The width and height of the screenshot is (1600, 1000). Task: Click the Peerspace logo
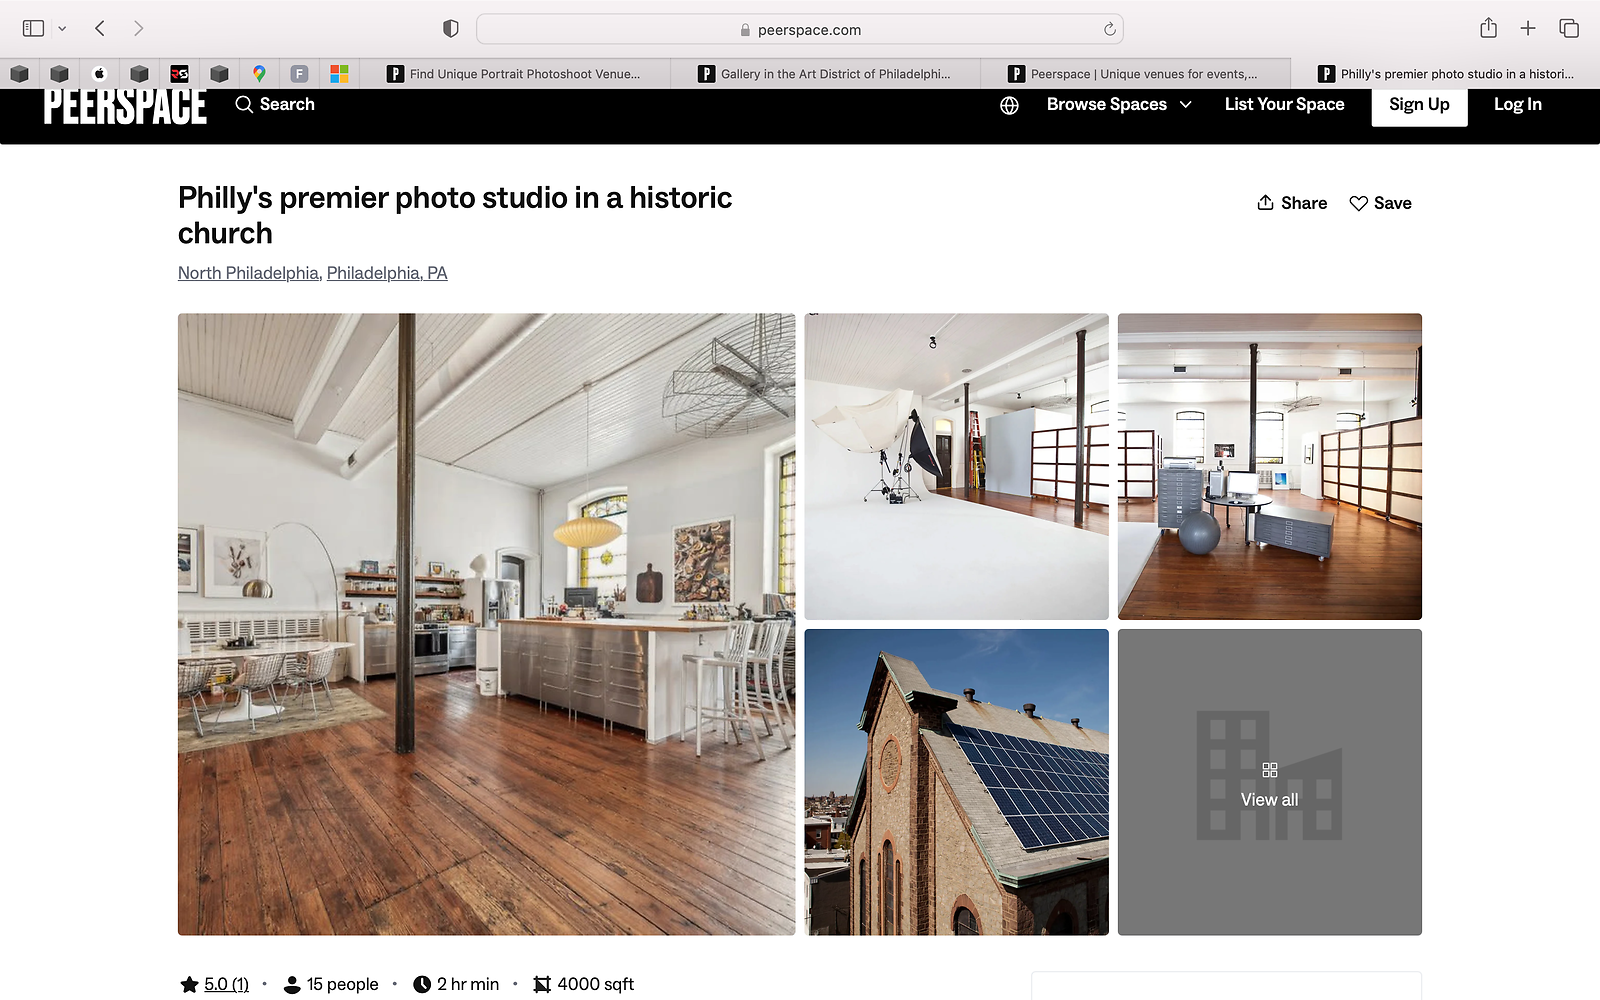[x=125, y=106]
